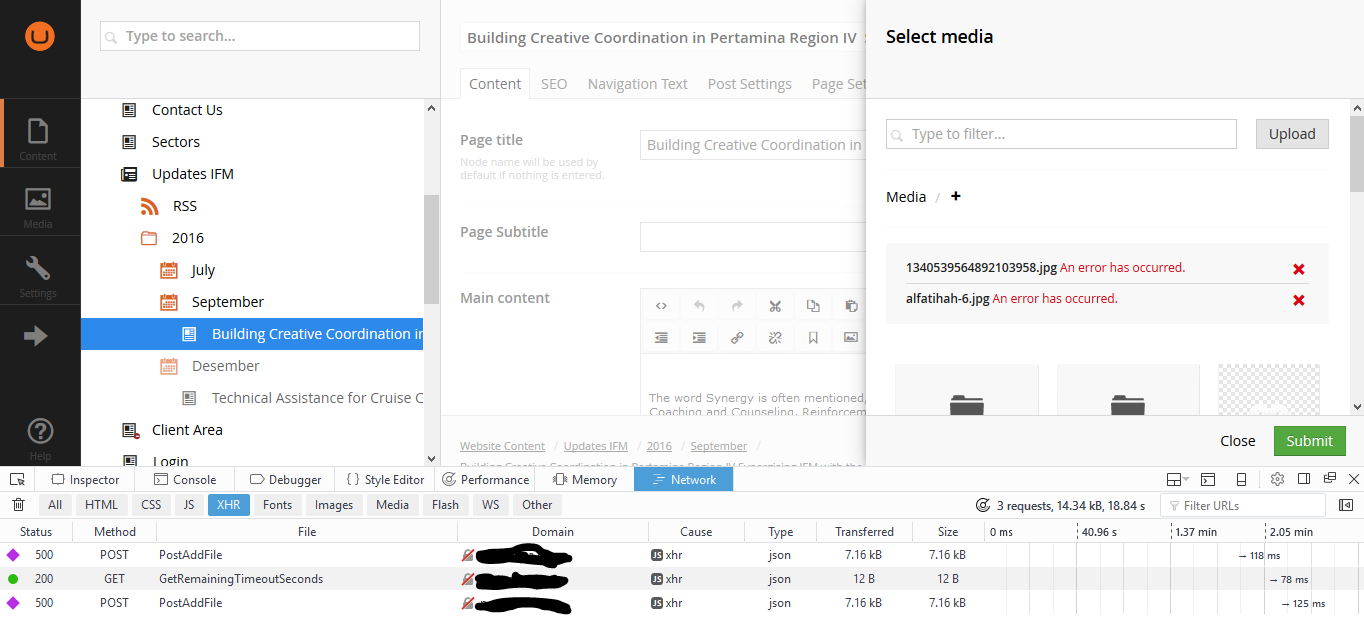Click the media filter input field
Screen dimensions: 1364x633
(1060, 133)
